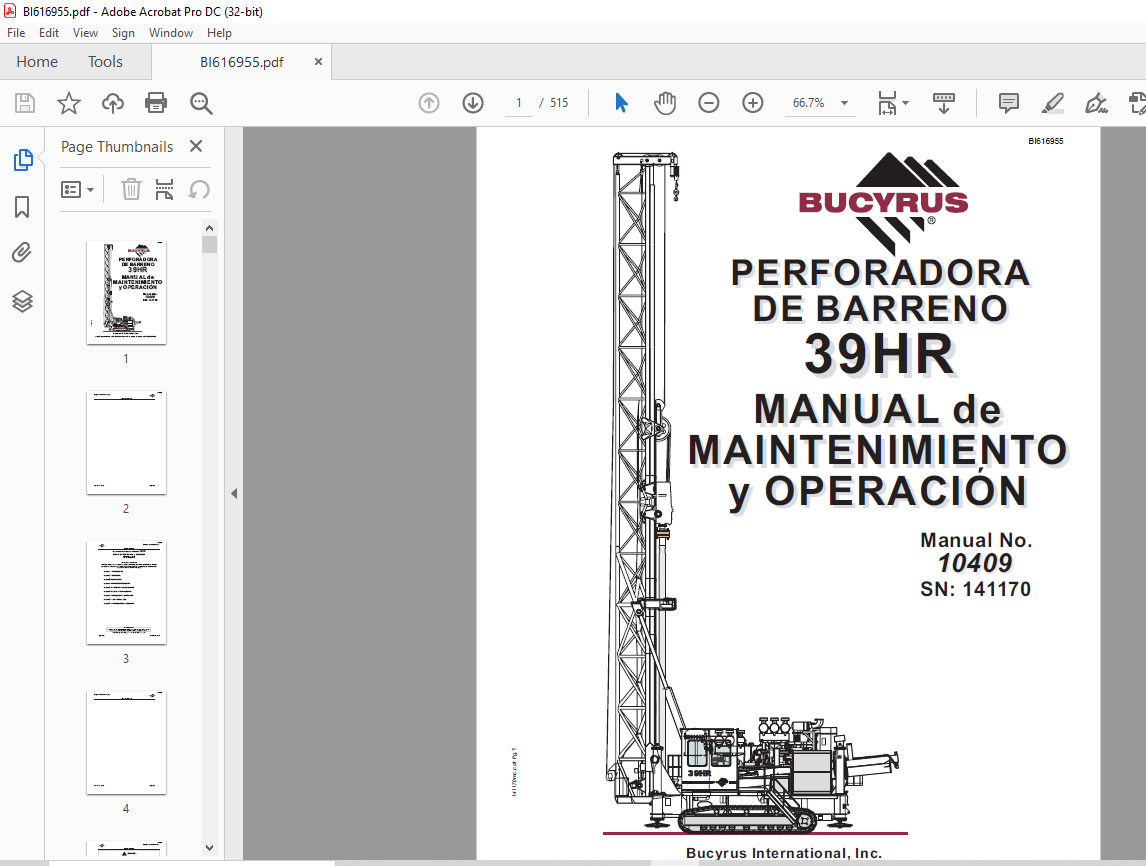Open the File menu

(16, 33)
